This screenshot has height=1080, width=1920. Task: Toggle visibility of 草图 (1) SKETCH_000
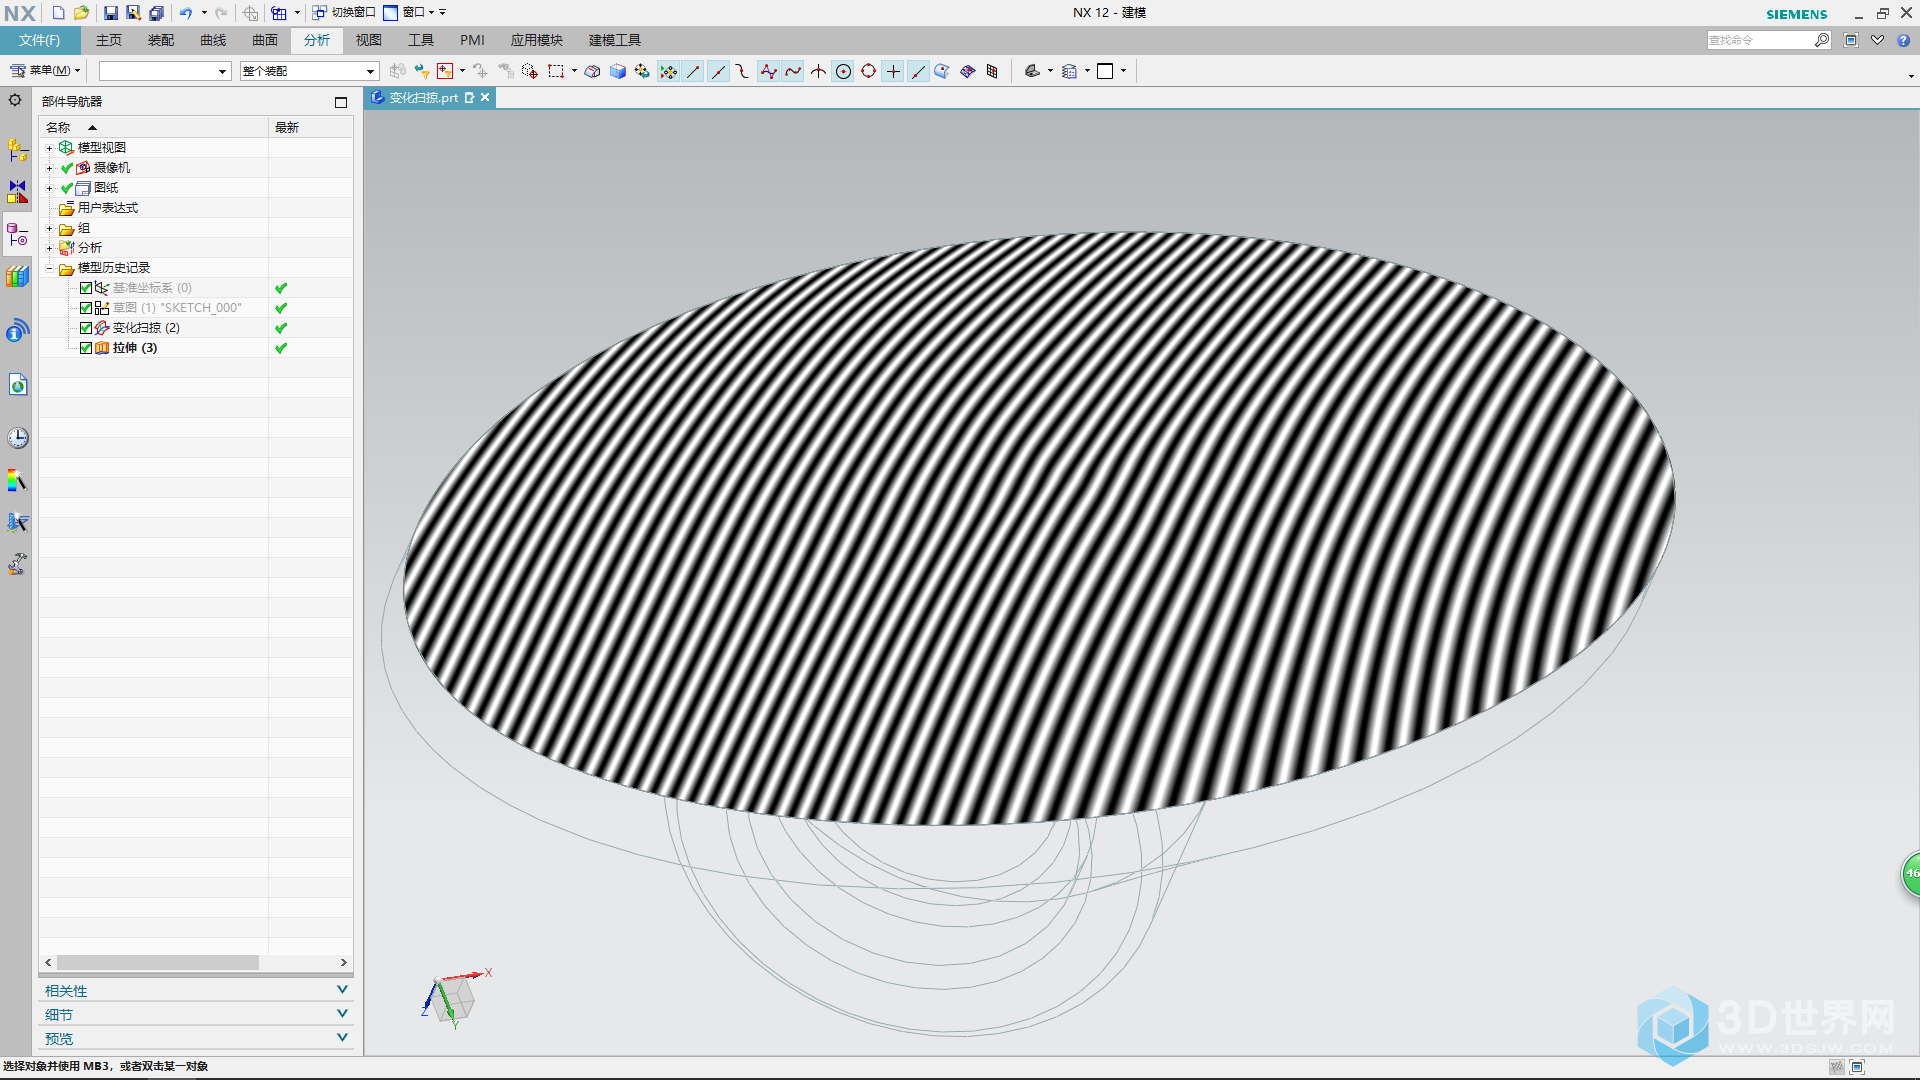click(86, 307)
